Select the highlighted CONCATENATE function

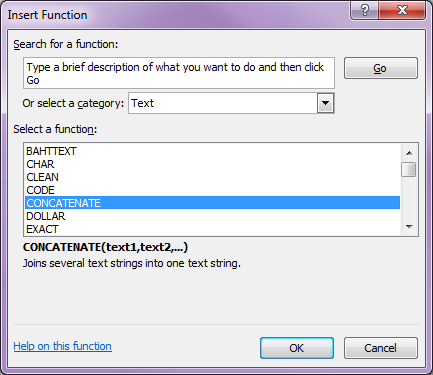(x=212, y=203)
